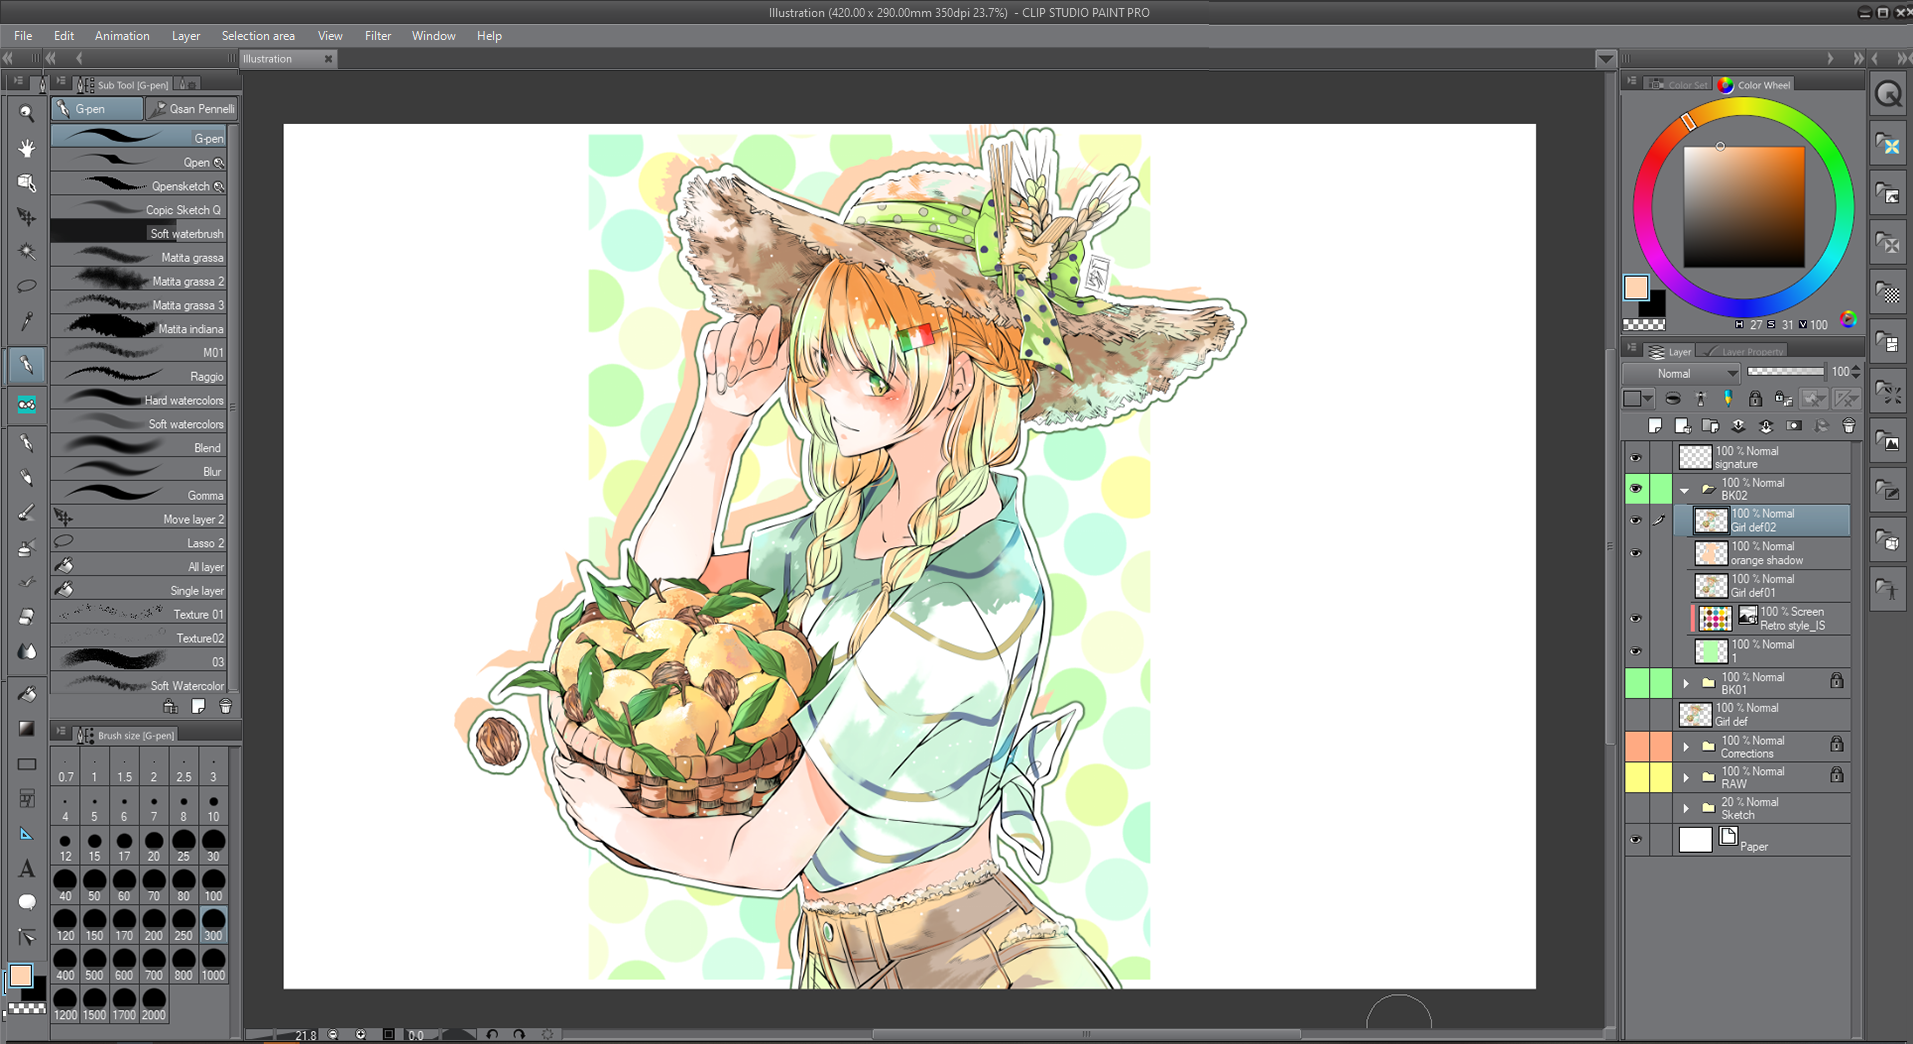Select the Gradient tool
This screenshot has width=1913, height=1044.
coord(27,729)
